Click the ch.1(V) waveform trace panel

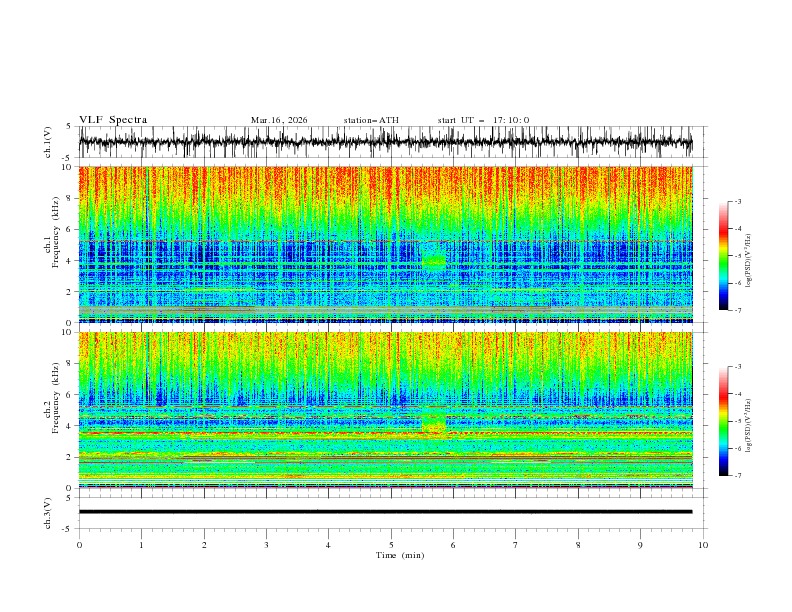pyautogui.click(x=385, y=142)
